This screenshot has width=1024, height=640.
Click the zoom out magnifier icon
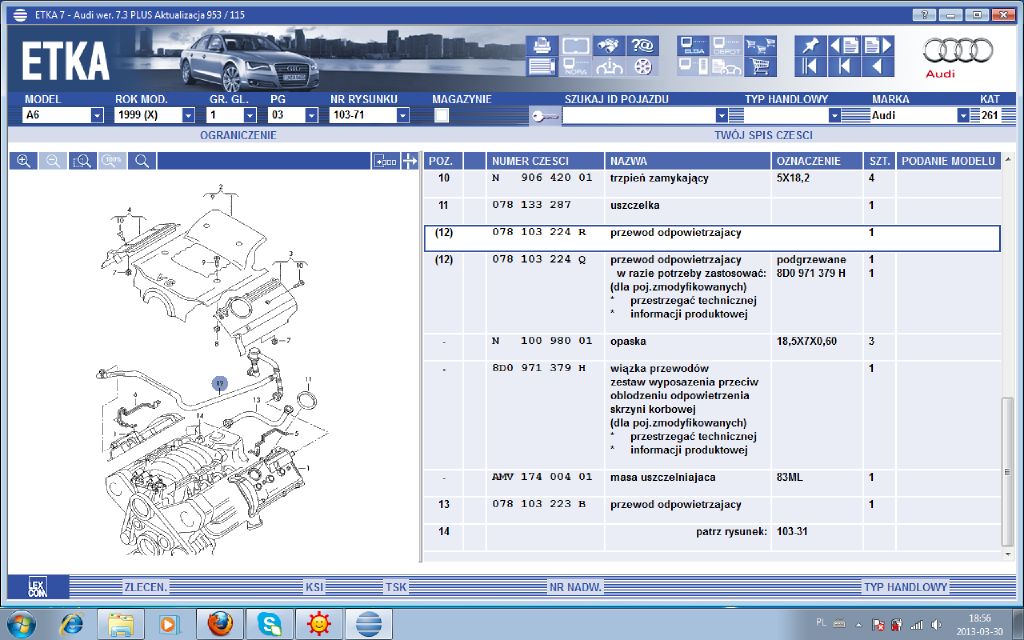[x=53, y=161]
